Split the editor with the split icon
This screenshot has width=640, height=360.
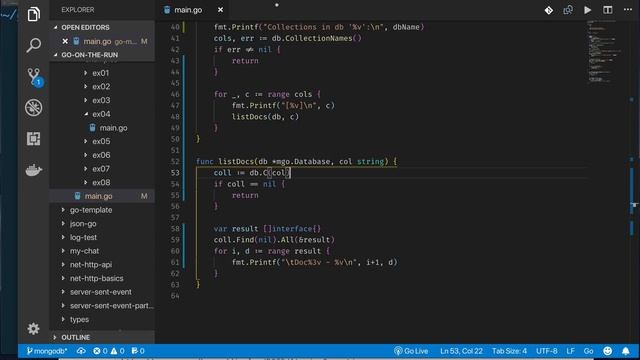coord(608,10)
